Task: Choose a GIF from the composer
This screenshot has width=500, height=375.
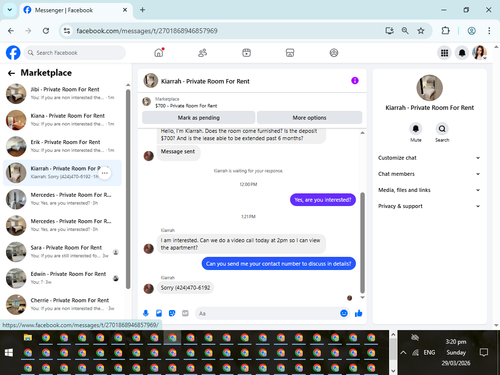Action: pyautogui.click(x=185, y=313)
